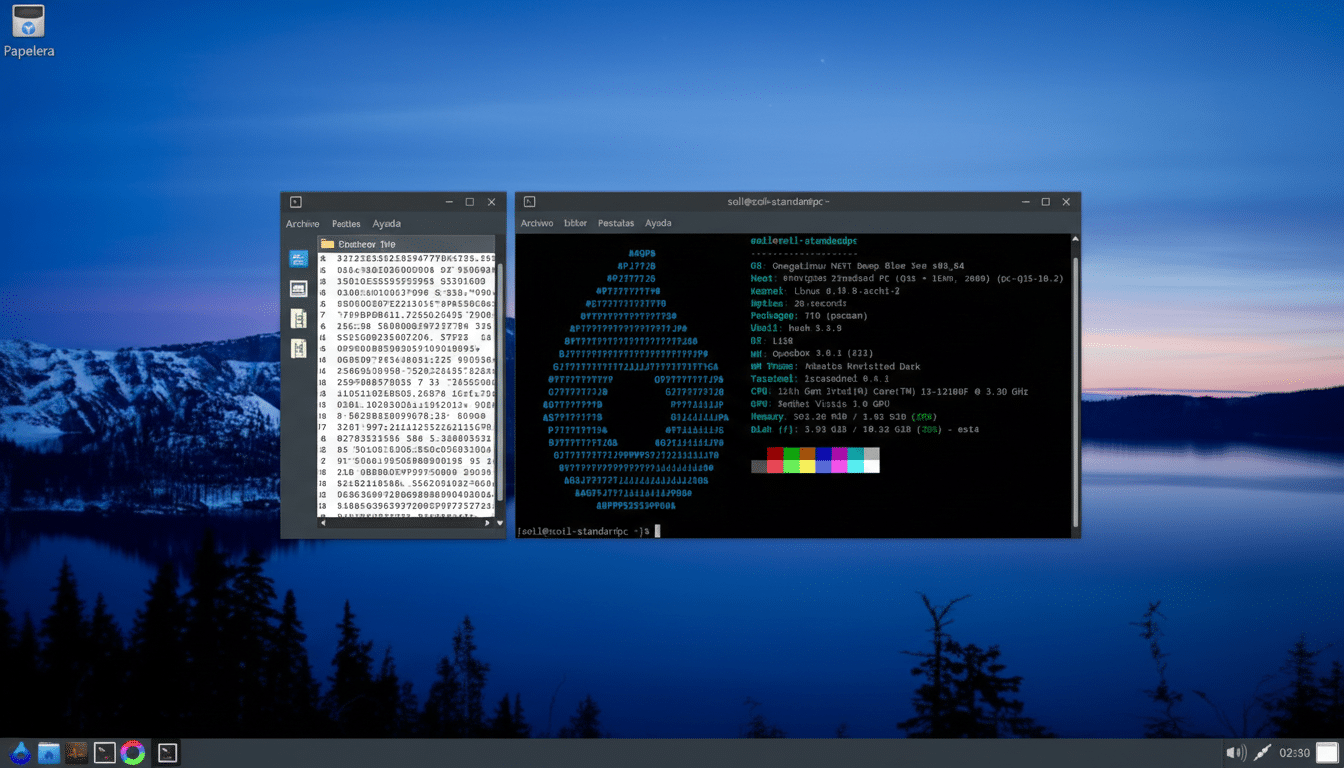
Task: Mute the speaker in the system tray
Action: tap(1235, 752)
